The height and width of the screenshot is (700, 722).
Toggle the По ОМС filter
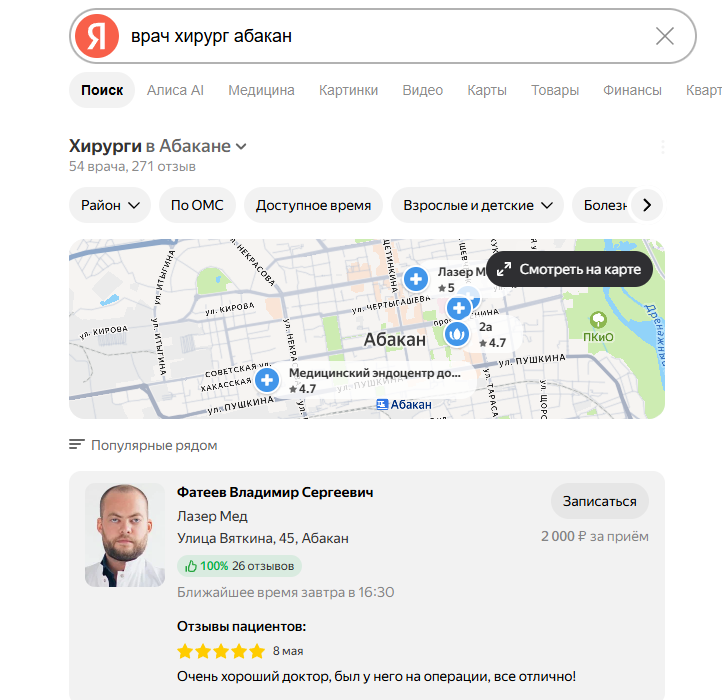pos(197,205)
